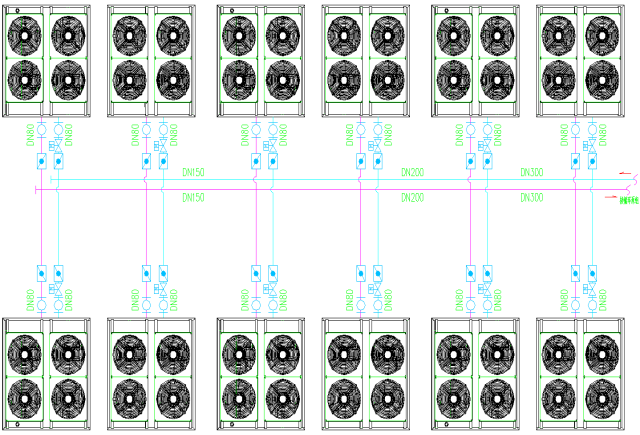
Task: Select the left end cap of magenta main pipe
Action: [36, 189]
